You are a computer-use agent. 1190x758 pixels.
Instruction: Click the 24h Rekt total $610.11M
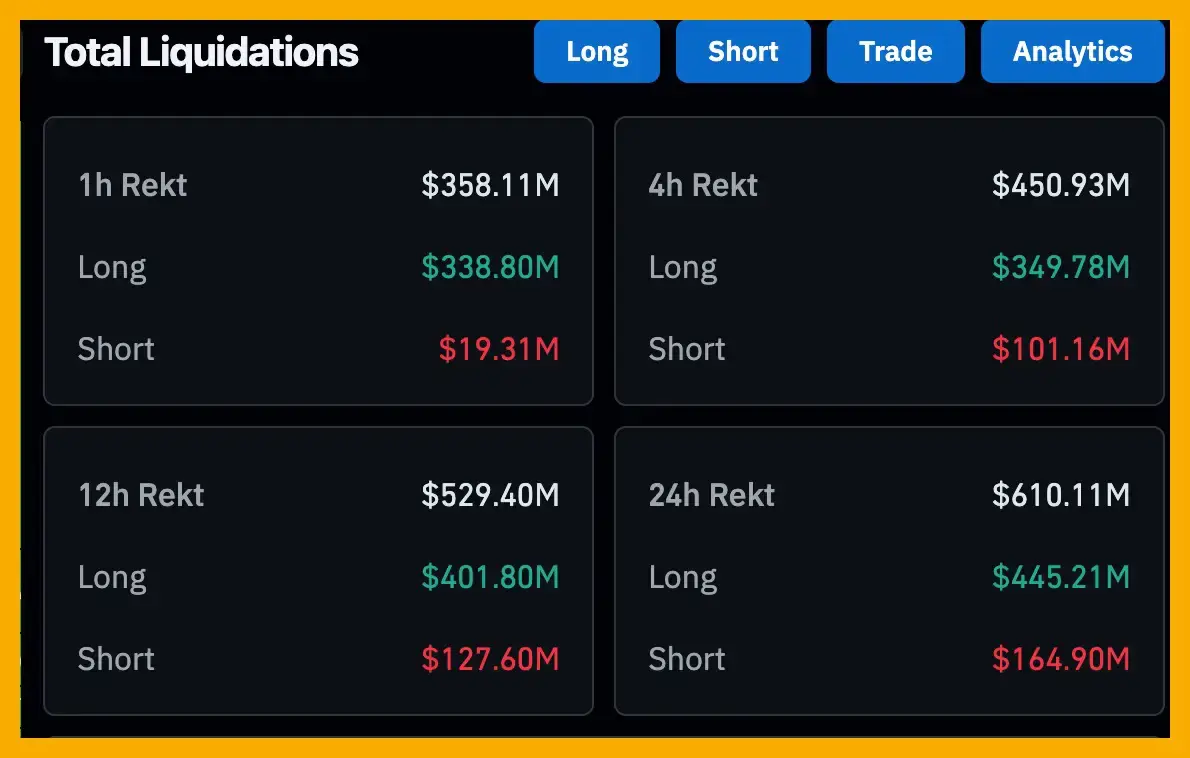[x=1061, y=495]
